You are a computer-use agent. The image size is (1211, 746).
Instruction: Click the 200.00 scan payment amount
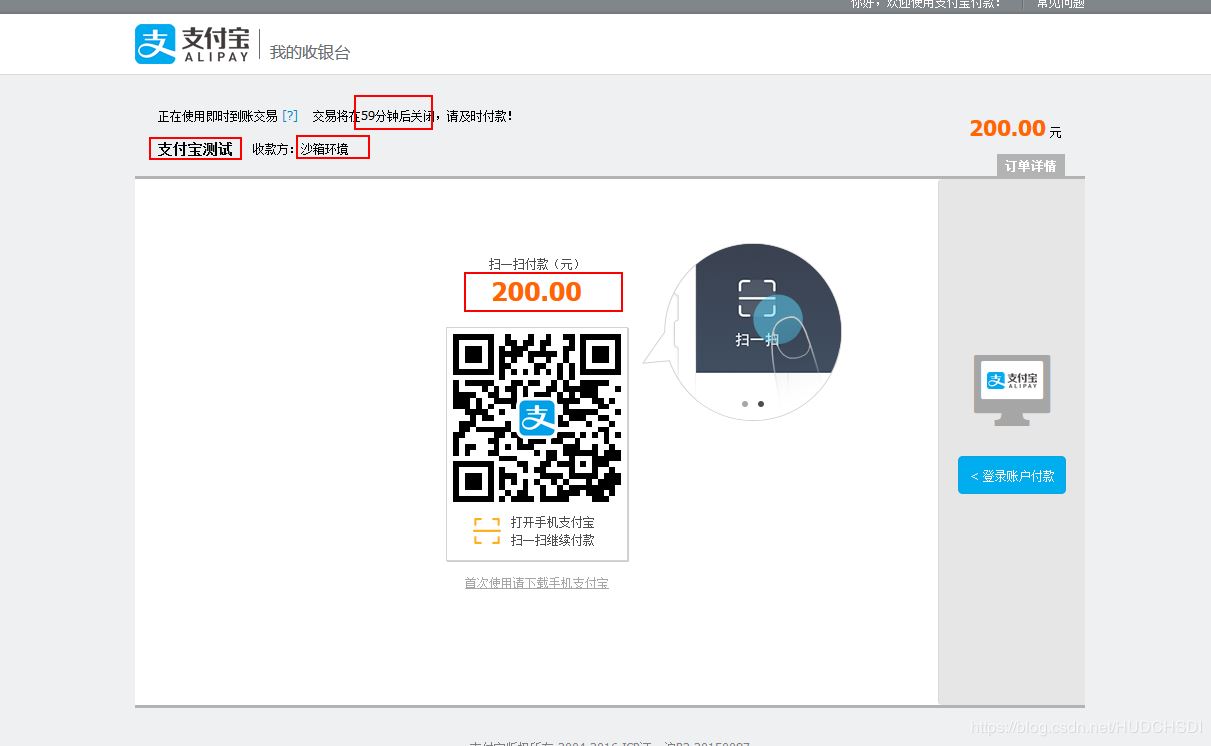click(537, 291)
